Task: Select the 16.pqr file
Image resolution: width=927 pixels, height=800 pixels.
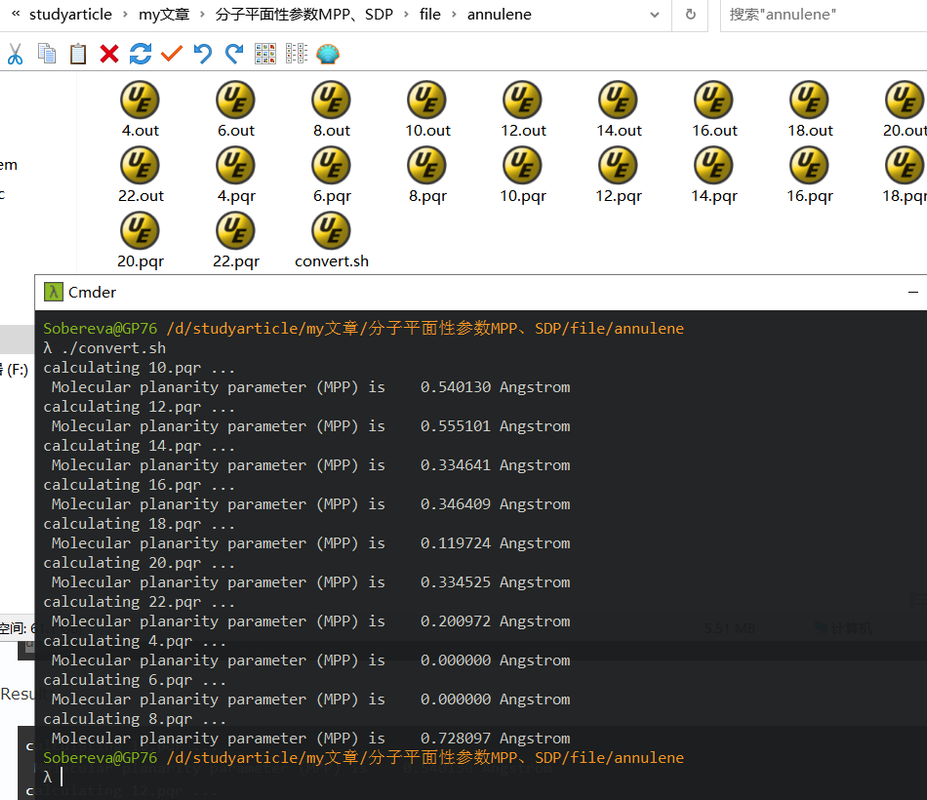Action: click(811, 176)
